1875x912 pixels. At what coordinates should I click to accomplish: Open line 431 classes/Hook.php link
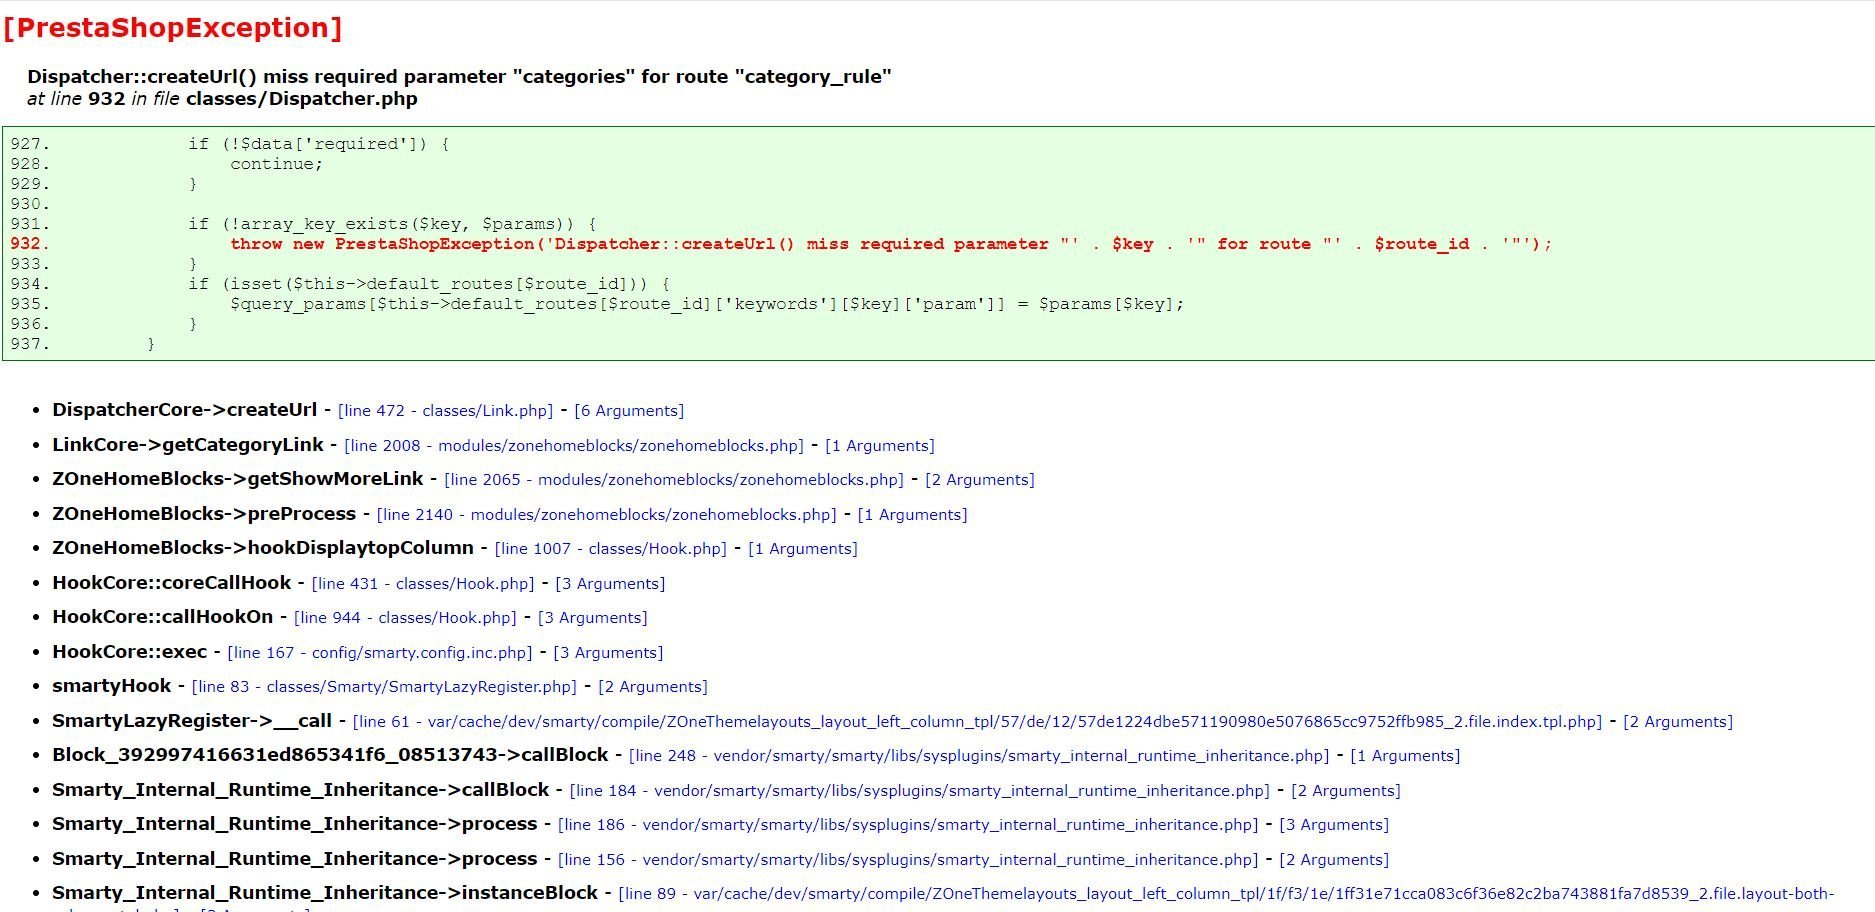[x=423, y=584]
